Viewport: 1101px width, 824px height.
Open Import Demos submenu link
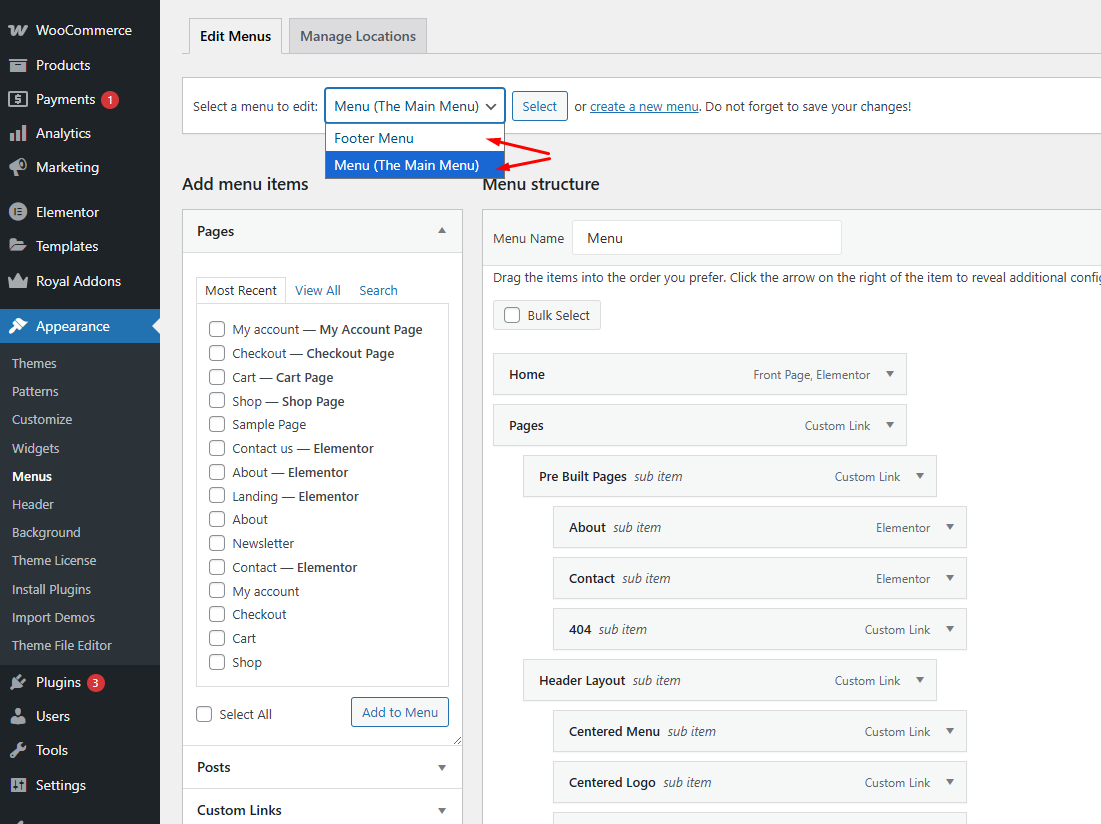53,618
